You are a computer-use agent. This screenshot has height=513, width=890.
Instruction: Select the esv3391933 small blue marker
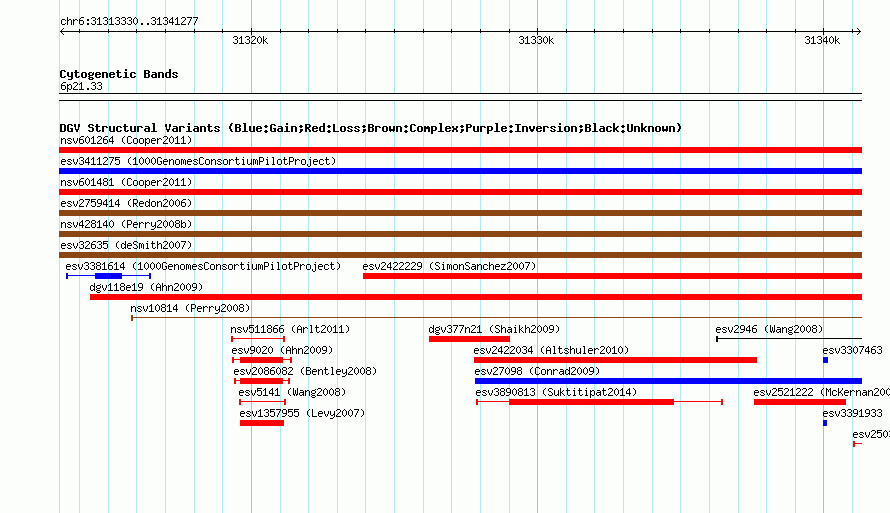point(825,423)
